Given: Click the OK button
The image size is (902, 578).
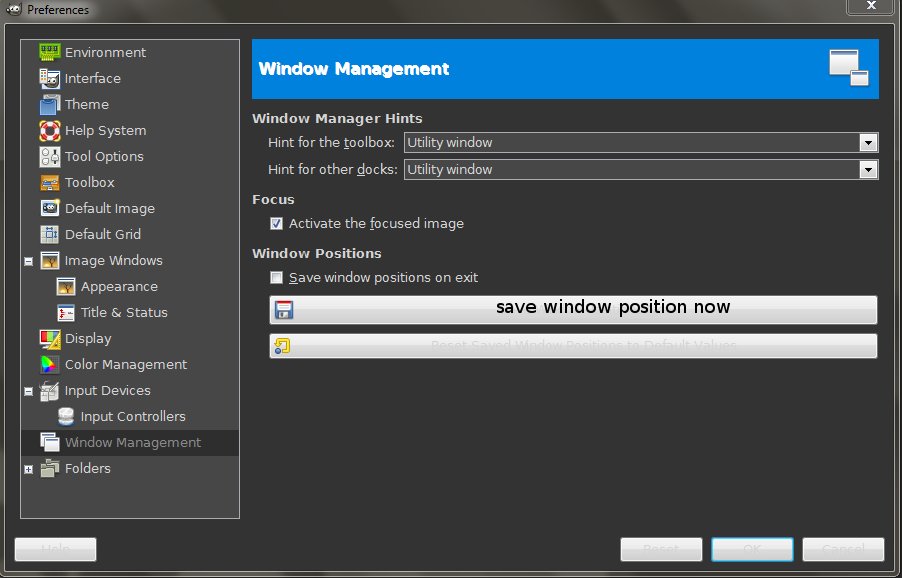Looking at the screenshot, I should click(x=751, y=549).
